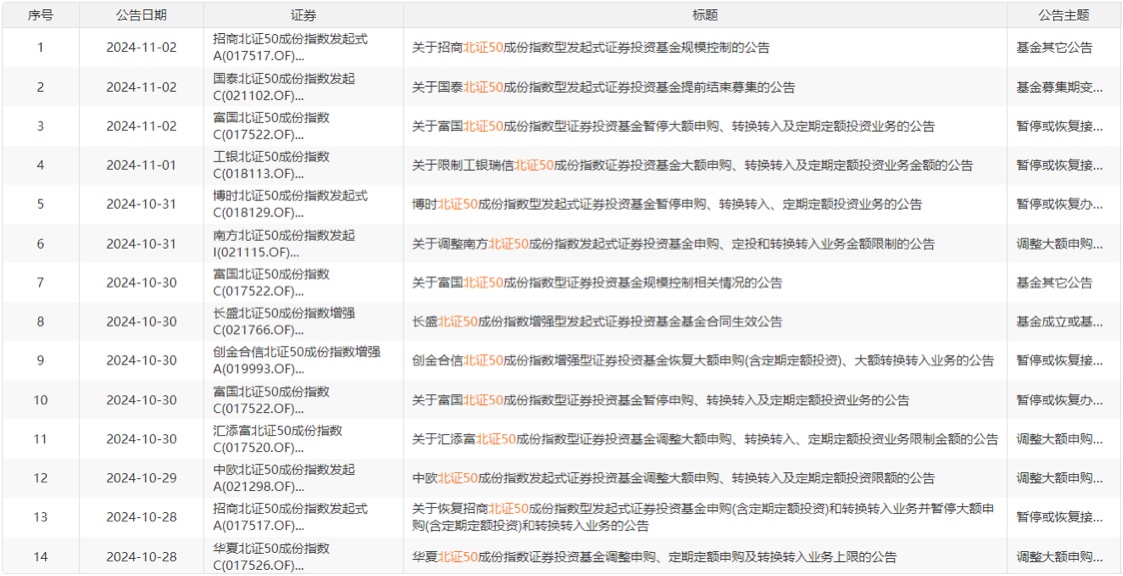Click the 序号 column header
1123x576 pixels.
point(40,15)
